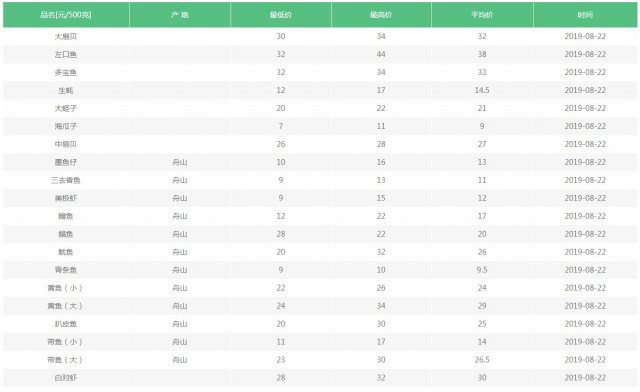Select the 三去酱鱼 product name
Viewport: 640px width, 392px height.
(66, 180)
